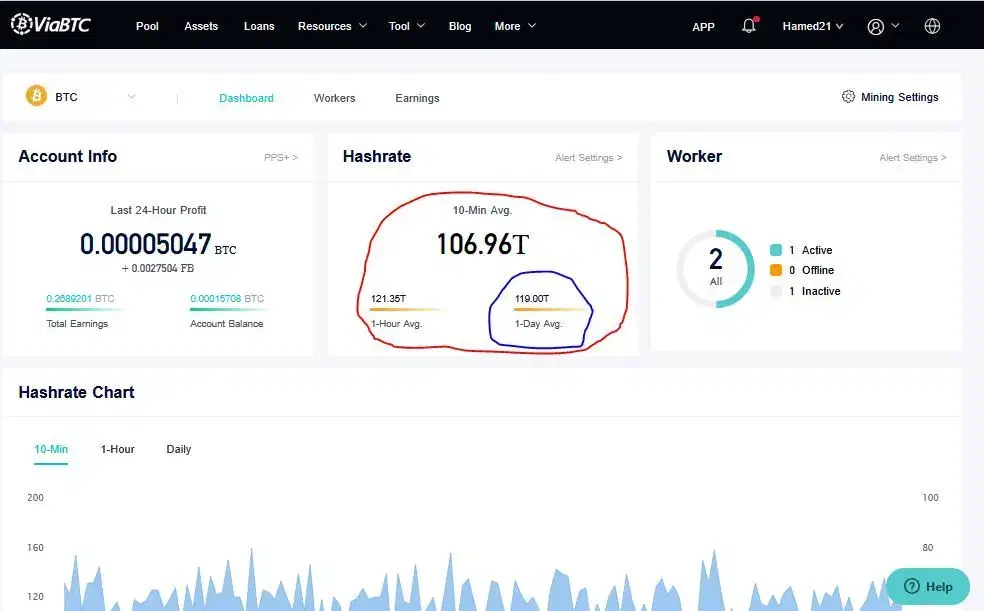The image size is (984, 611).
Task: Click the PPS+ link in Account Info
Action: click(x=280, y=158)
